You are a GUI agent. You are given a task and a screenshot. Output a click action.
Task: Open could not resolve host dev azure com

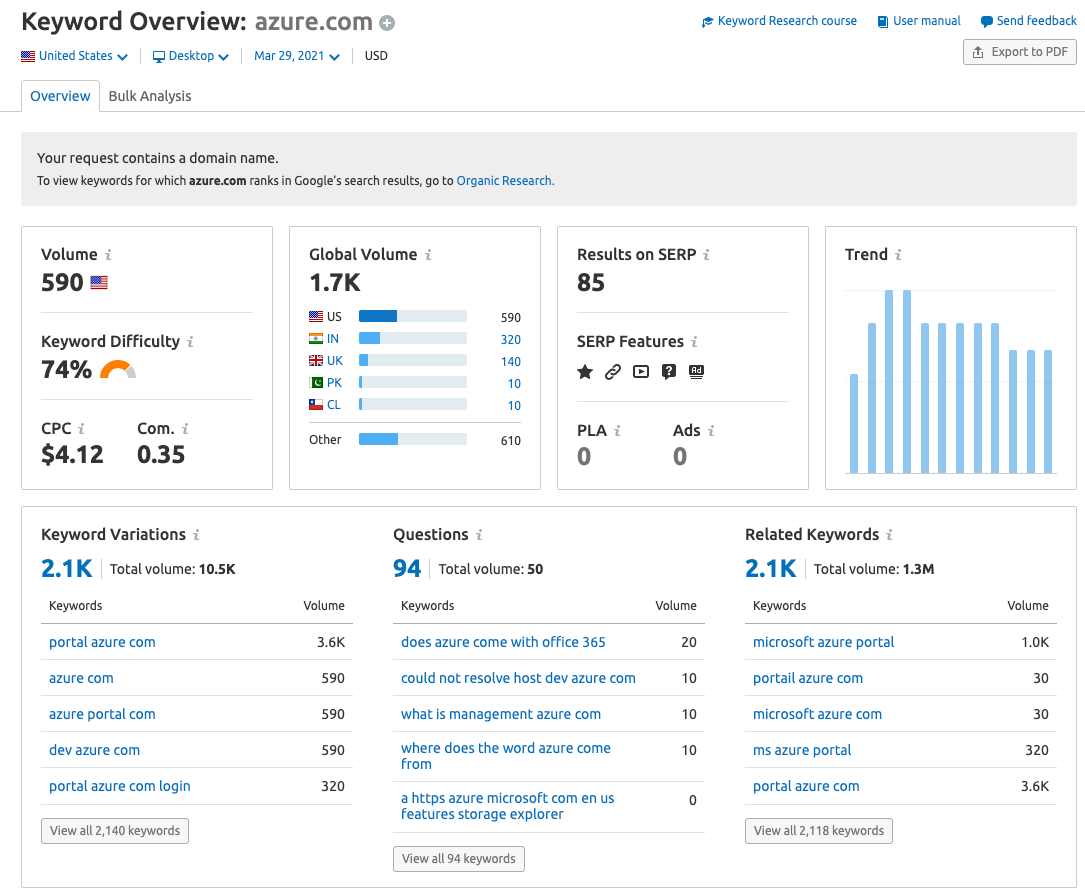(518, 679)
